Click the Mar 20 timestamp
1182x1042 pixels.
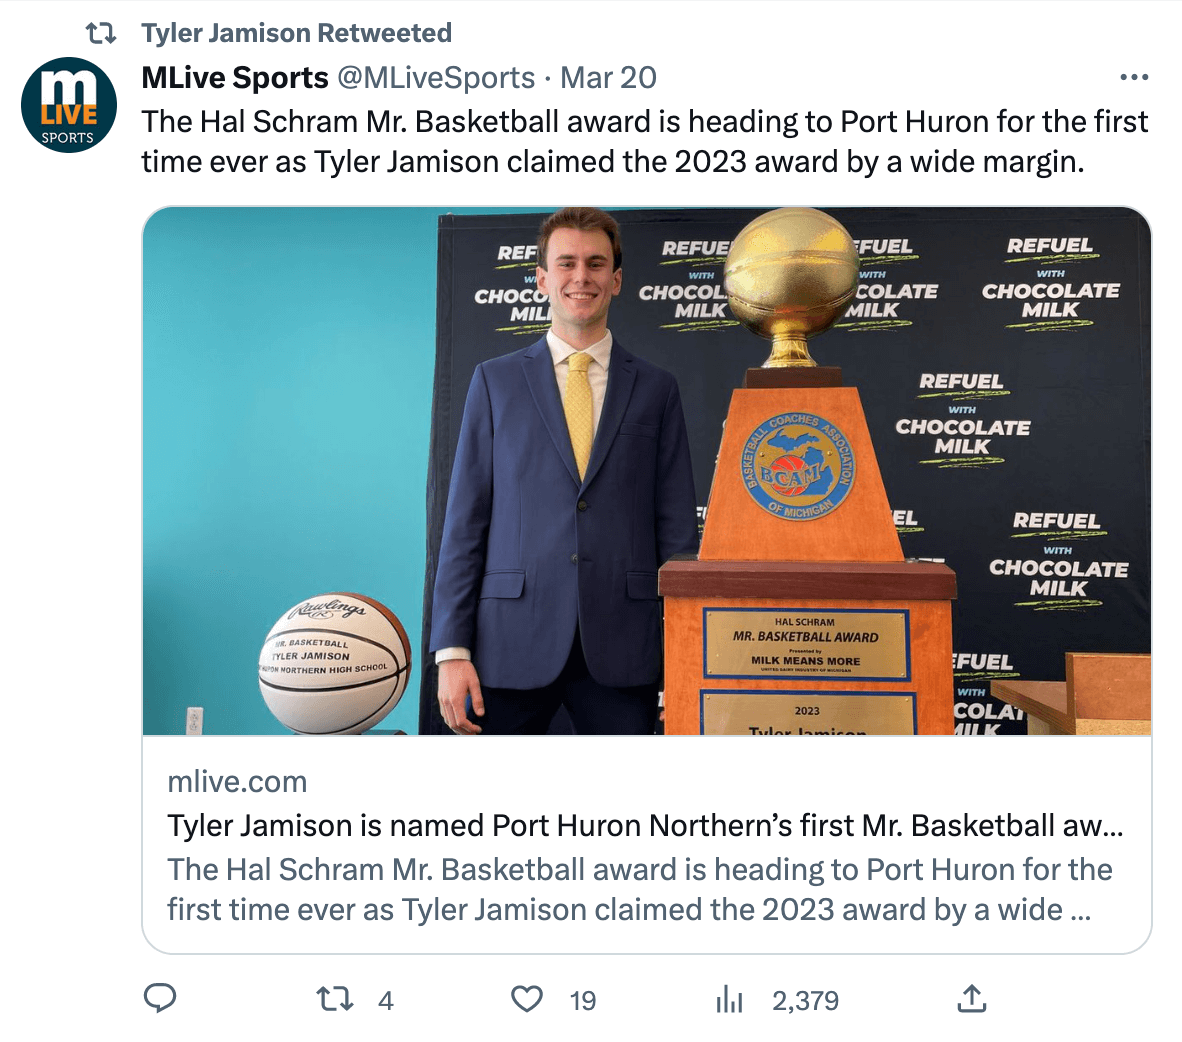click(x=608, y=77)
